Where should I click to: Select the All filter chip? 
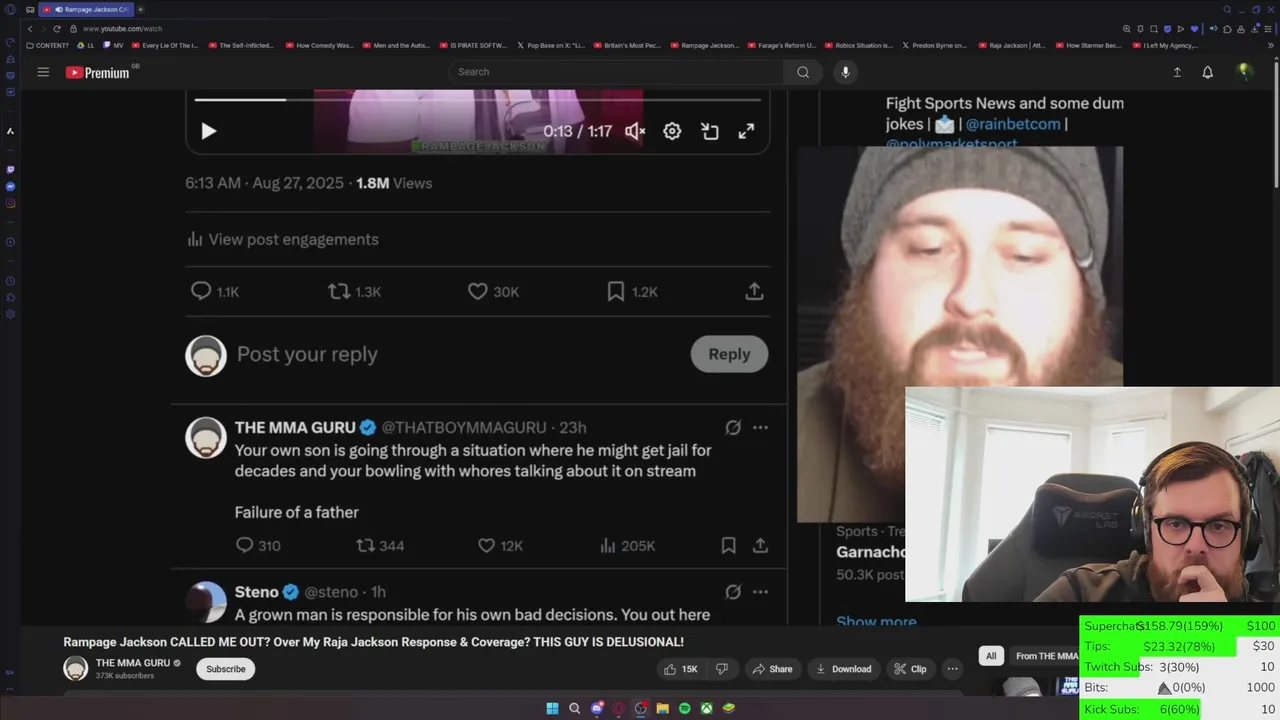coord(991,656)
